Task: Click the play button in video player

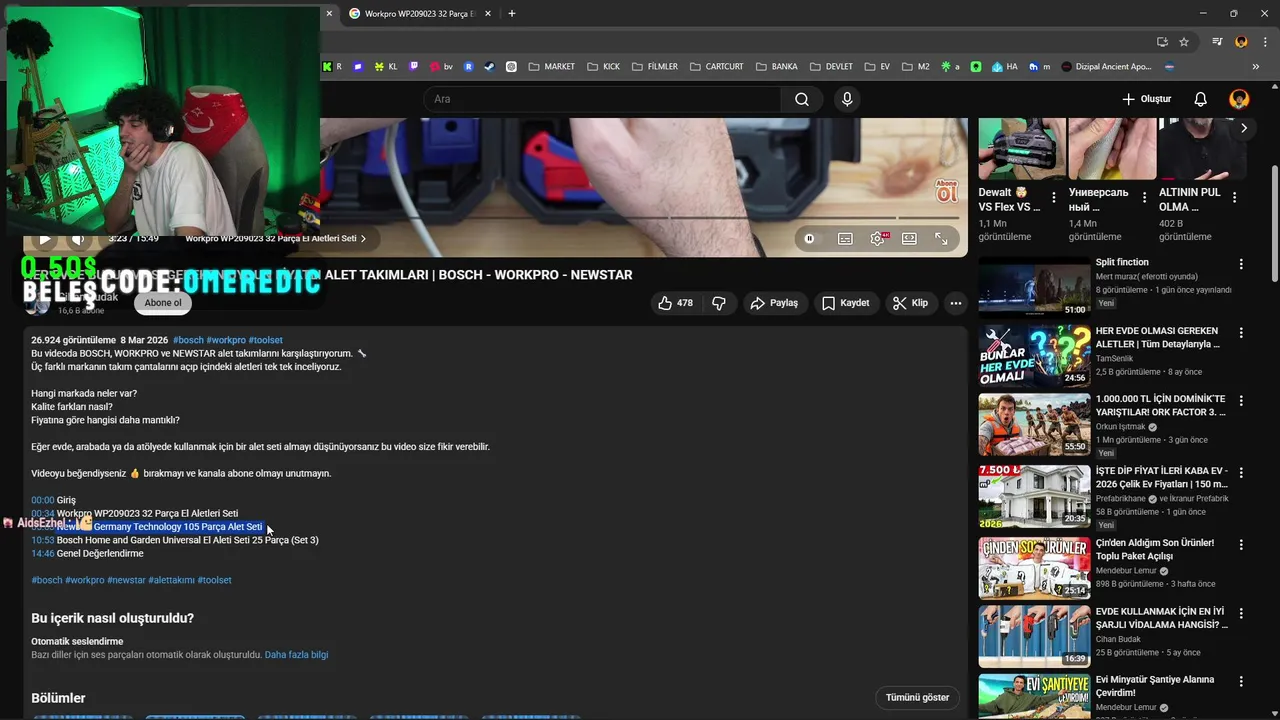Action: pyautogui.click(x=44, y=239)
